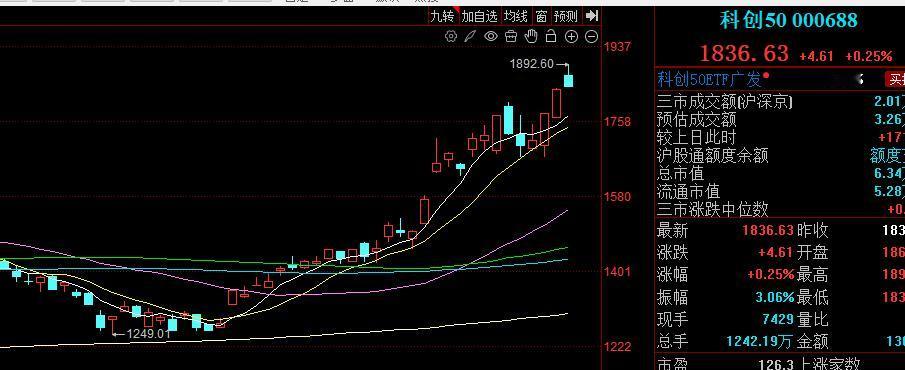Viewport: 905px width, 370px height.
Task: Click the 最高 label
Action: [x=813, y=274]
